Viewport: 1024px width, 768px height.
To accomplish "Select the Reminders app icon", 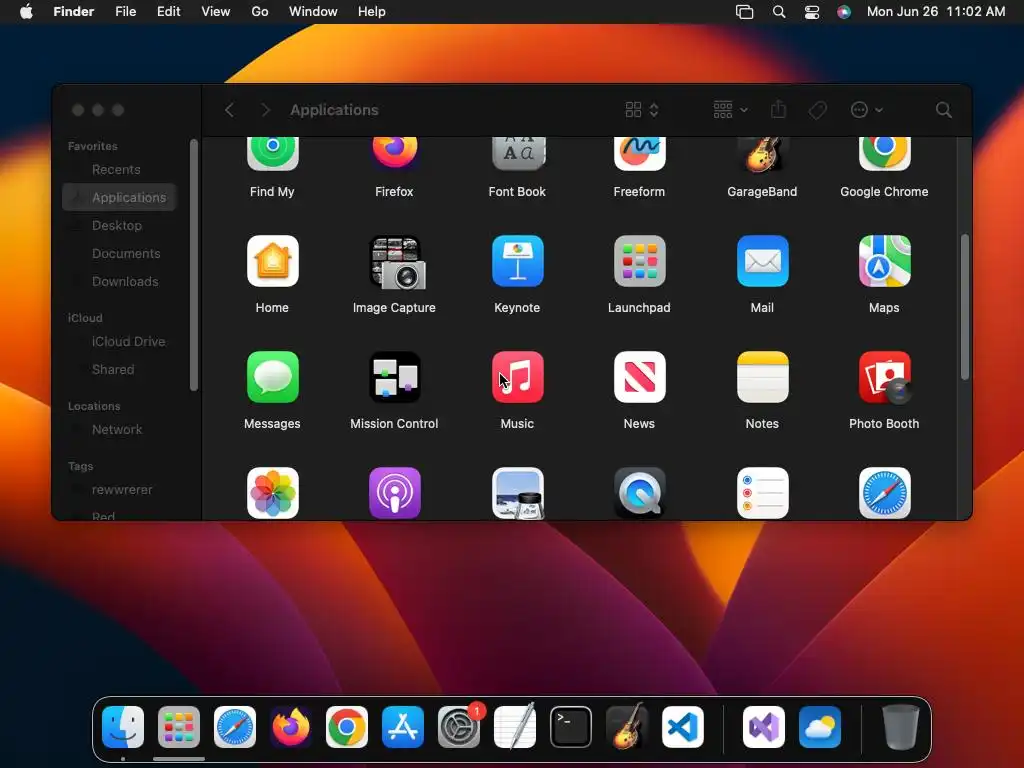I will click(x=762, y=493).
